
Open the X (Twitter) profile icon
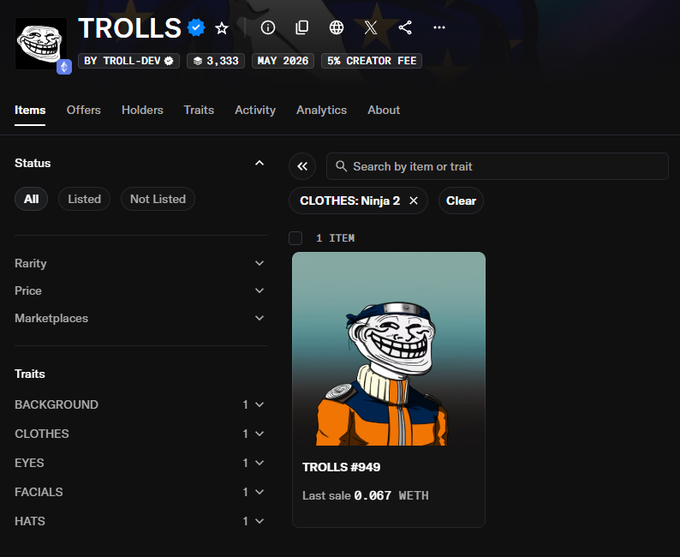370,28
